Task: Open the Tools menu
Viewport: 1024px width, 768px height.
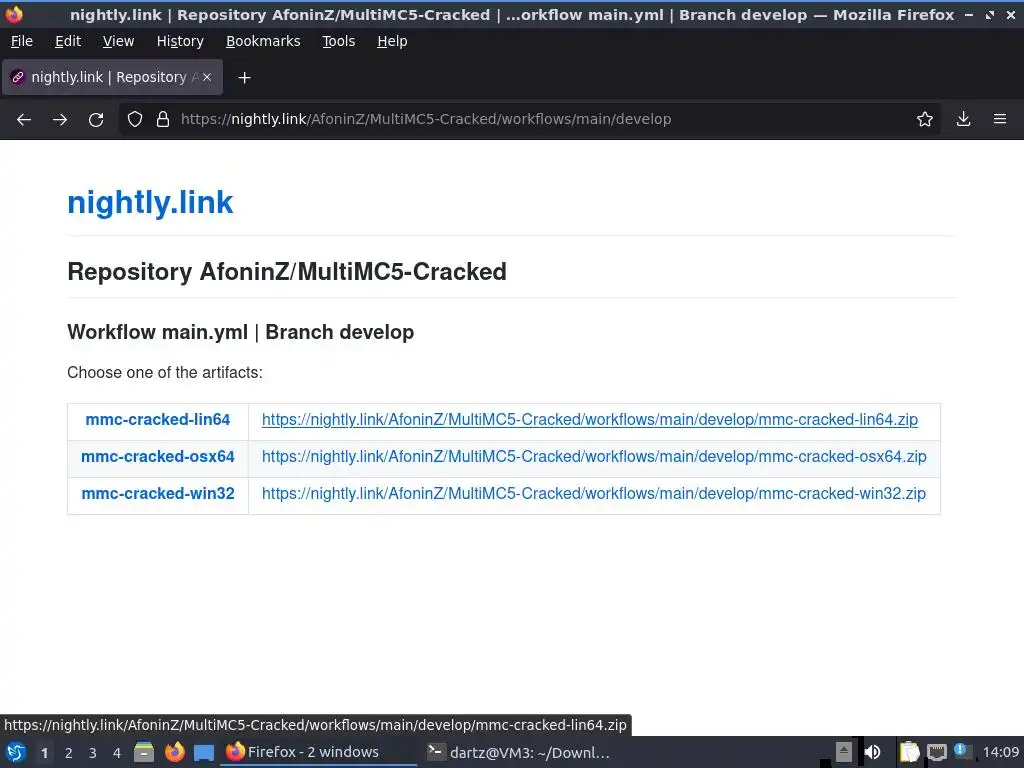Action: coord(338,41)
